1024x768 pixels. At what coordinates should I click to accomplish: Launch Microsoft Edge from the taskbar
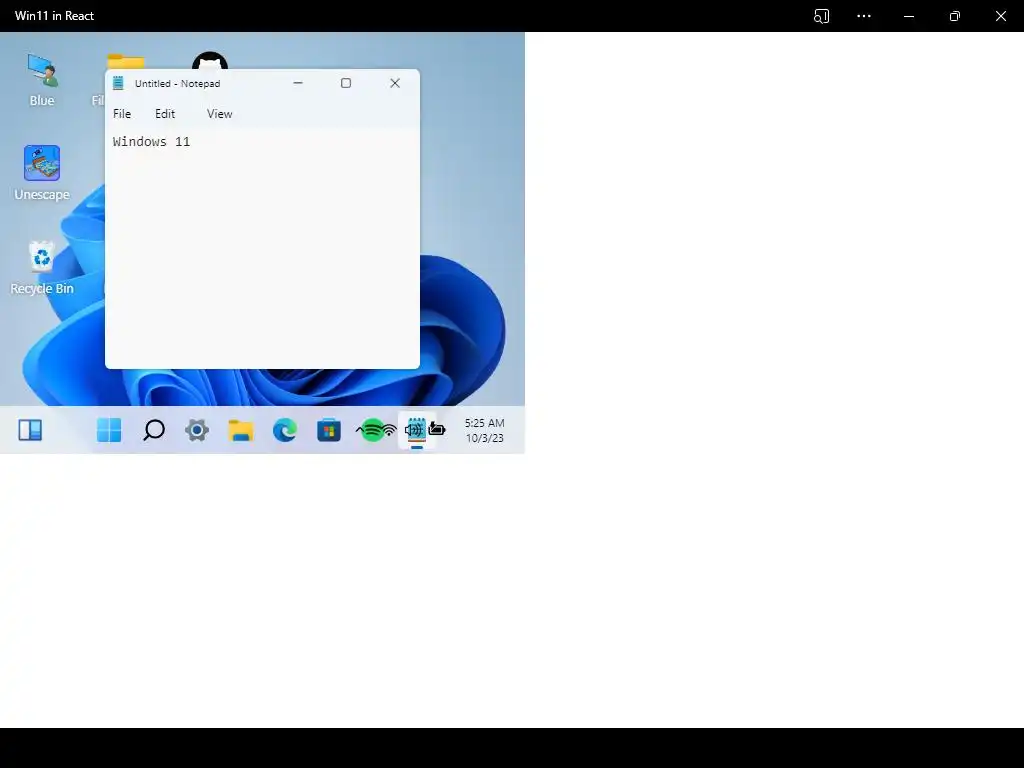click(x=285, y=430)
